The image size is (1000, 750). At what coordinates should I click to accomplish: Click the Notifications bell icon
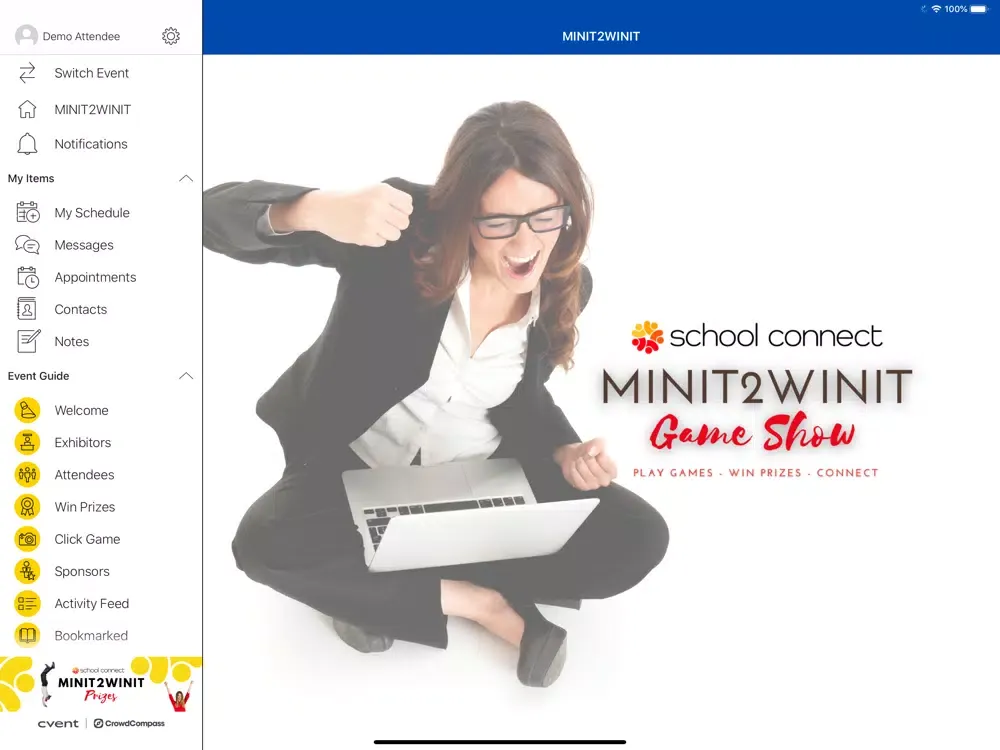(27, 144)
